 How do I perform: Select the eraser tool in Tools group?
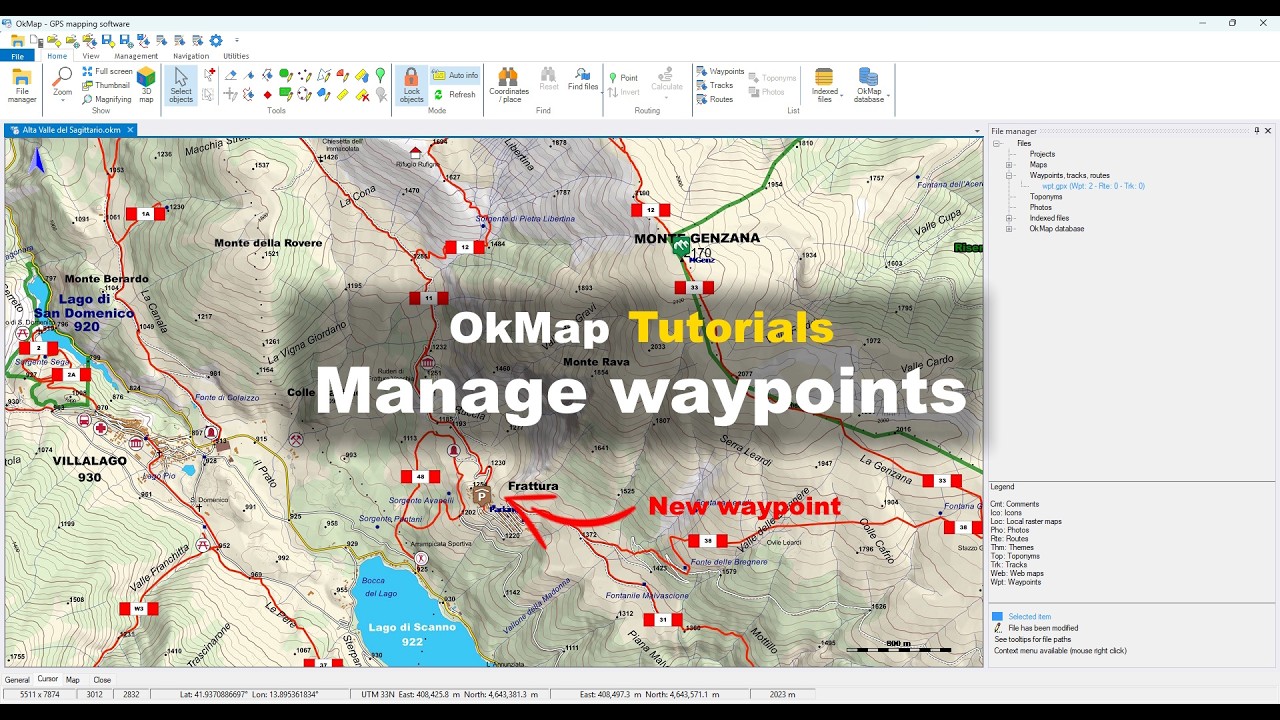pos(231,75)
